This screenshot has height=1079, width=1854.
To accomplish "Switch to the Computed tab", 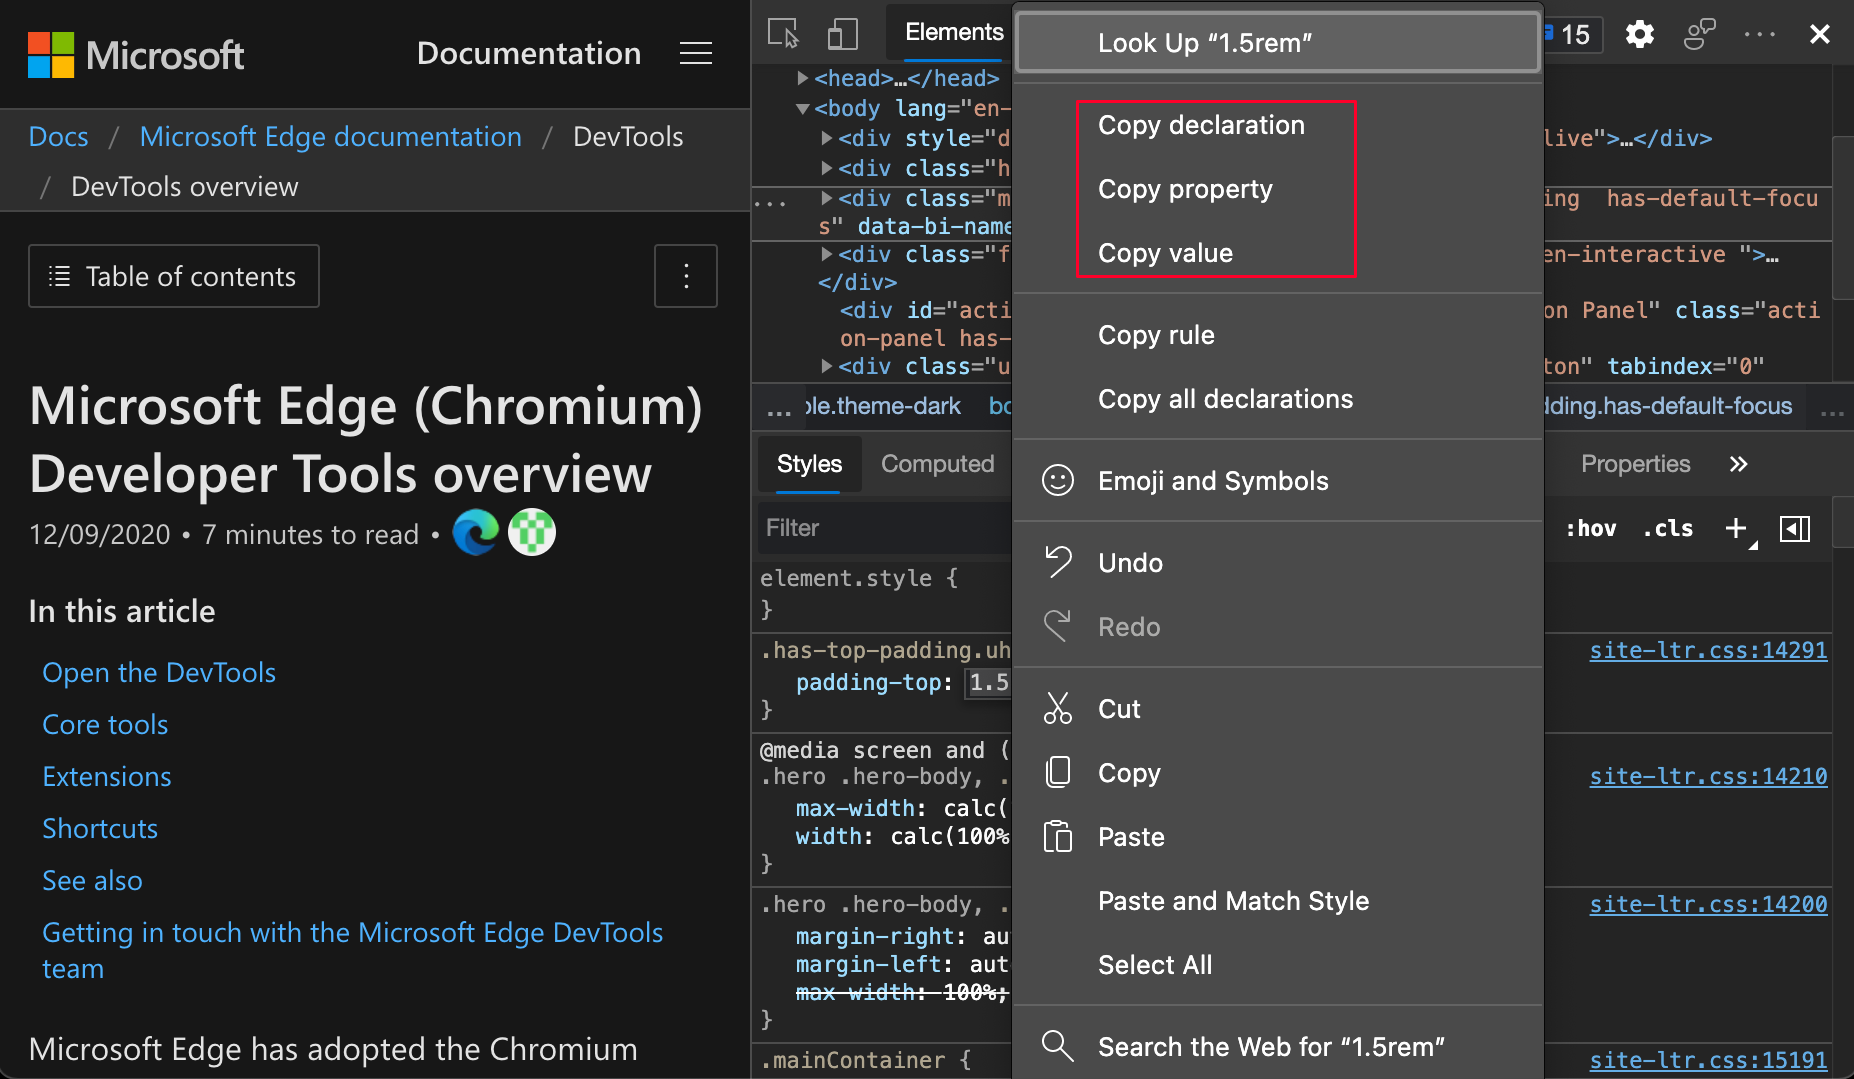I will point(937,463).
